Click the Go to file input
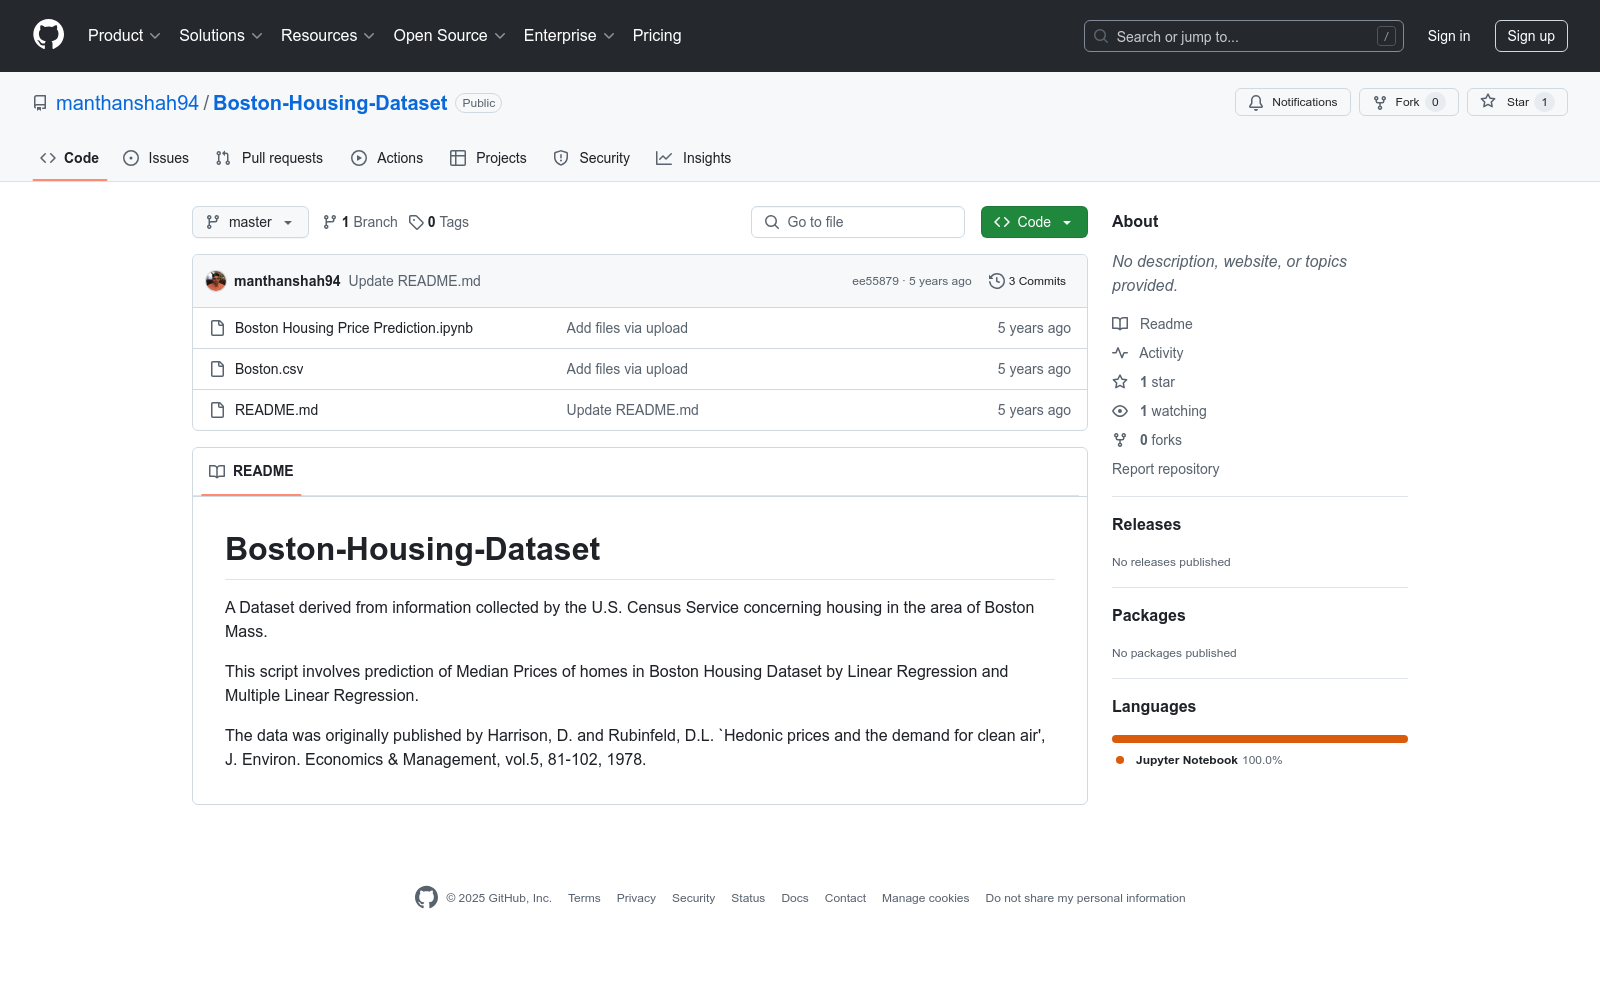Viewport: 1600px width, 1000px height. [x=858, y=222]
